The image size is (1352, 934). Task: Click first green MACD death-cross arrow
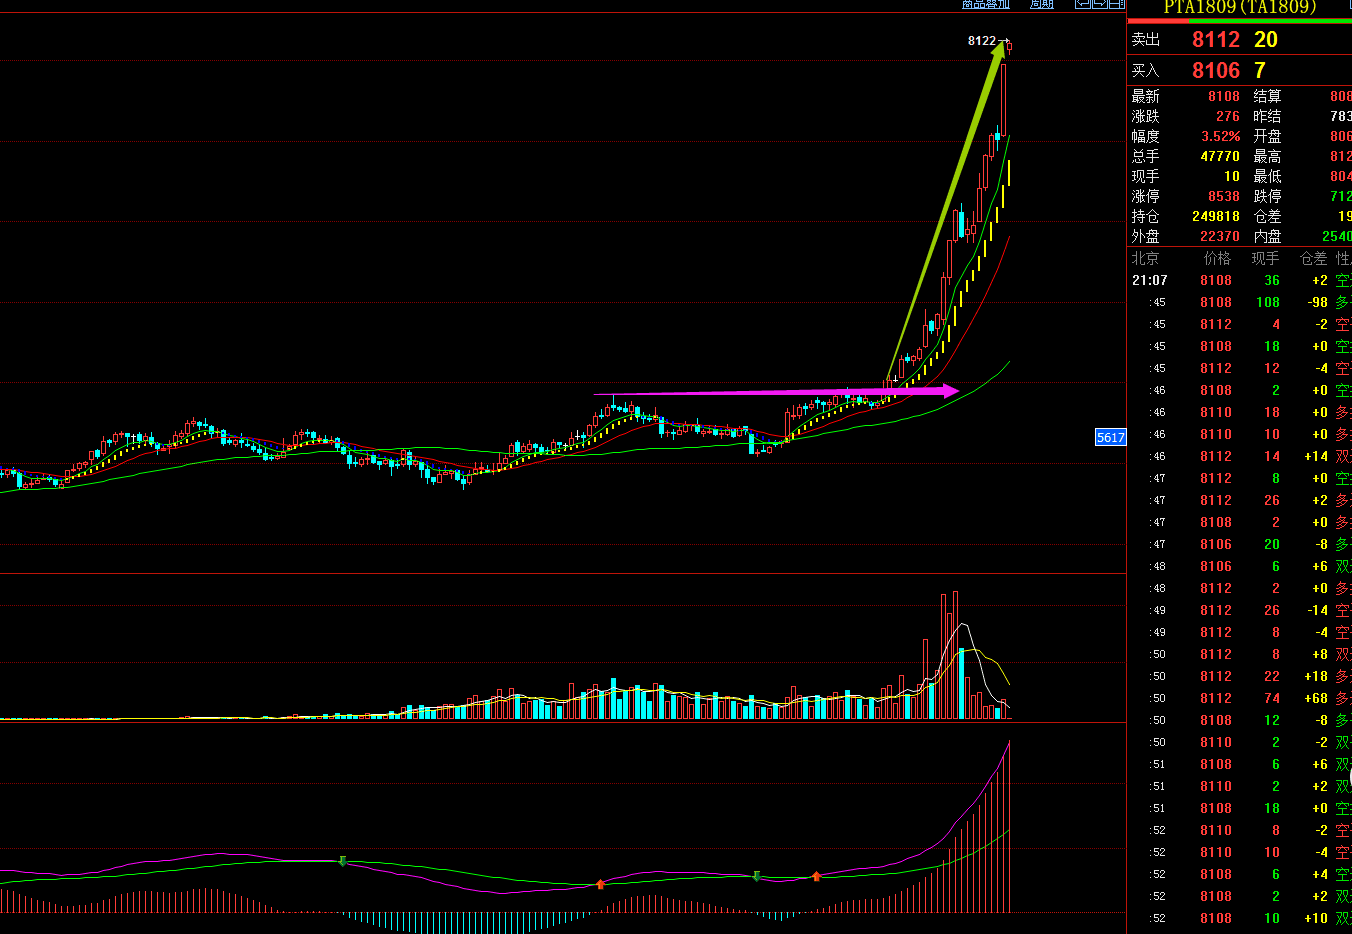pos(343,861)
